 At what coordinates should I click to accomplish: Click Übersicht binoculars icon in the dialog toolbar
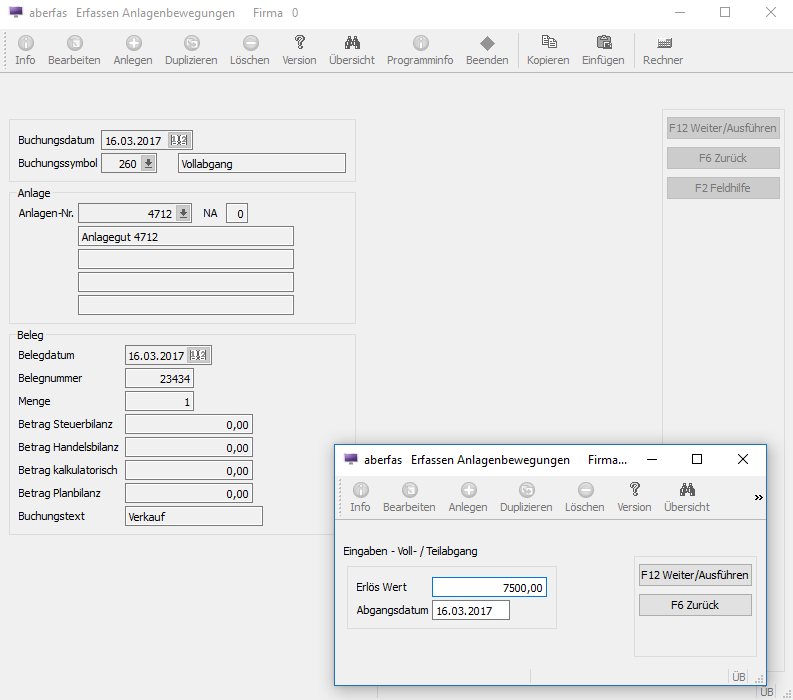[x=687, y=491]
